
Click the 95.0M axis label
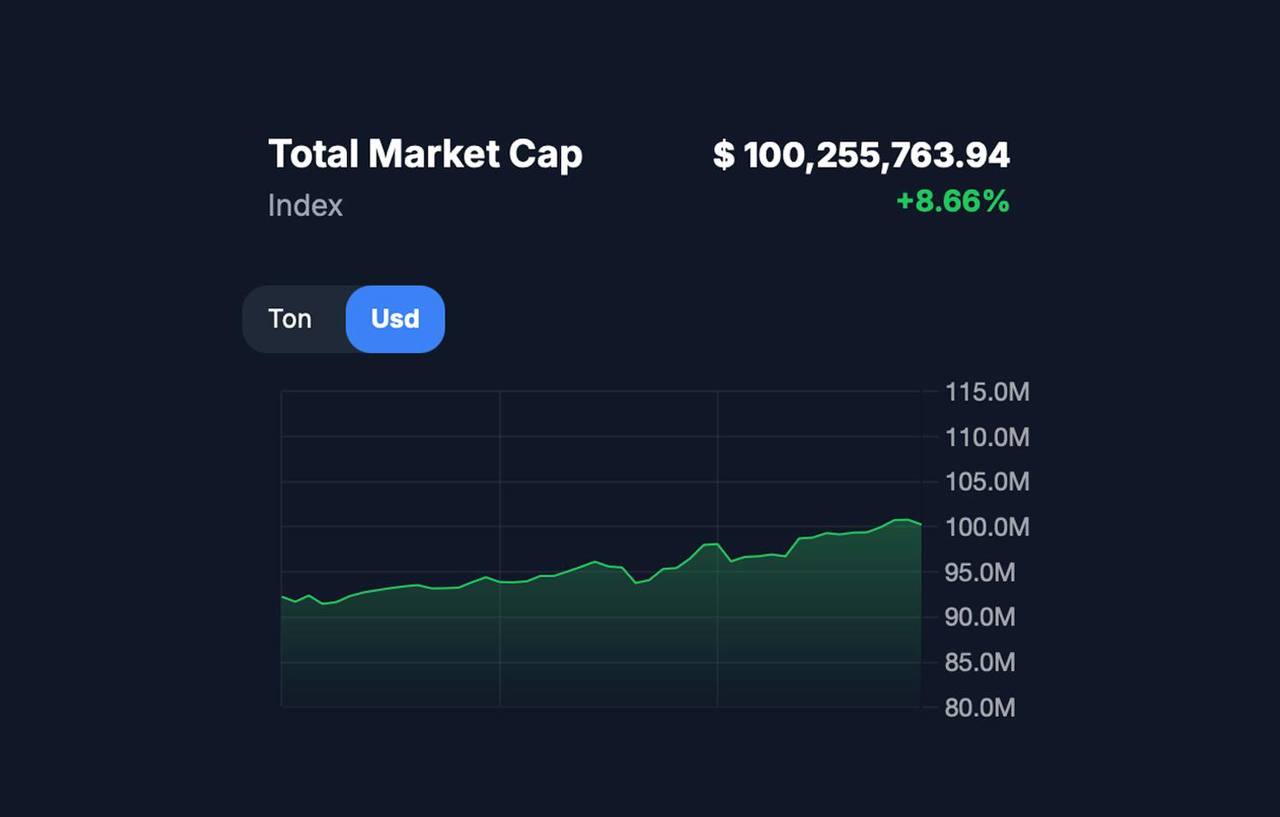[980, 572]
